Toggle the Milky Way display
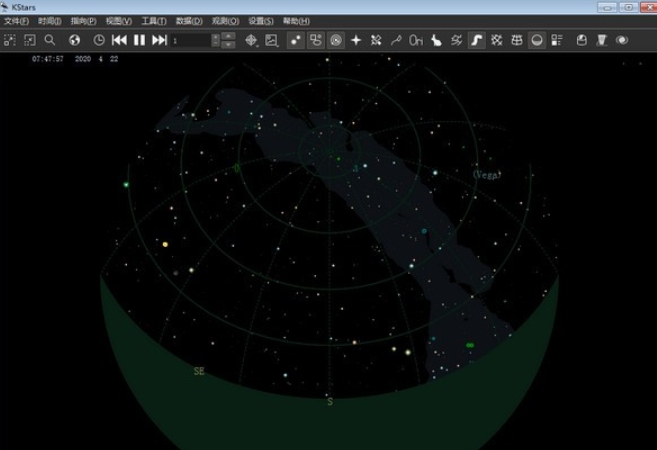Screen dimensions: 657x450 [476, 40]
